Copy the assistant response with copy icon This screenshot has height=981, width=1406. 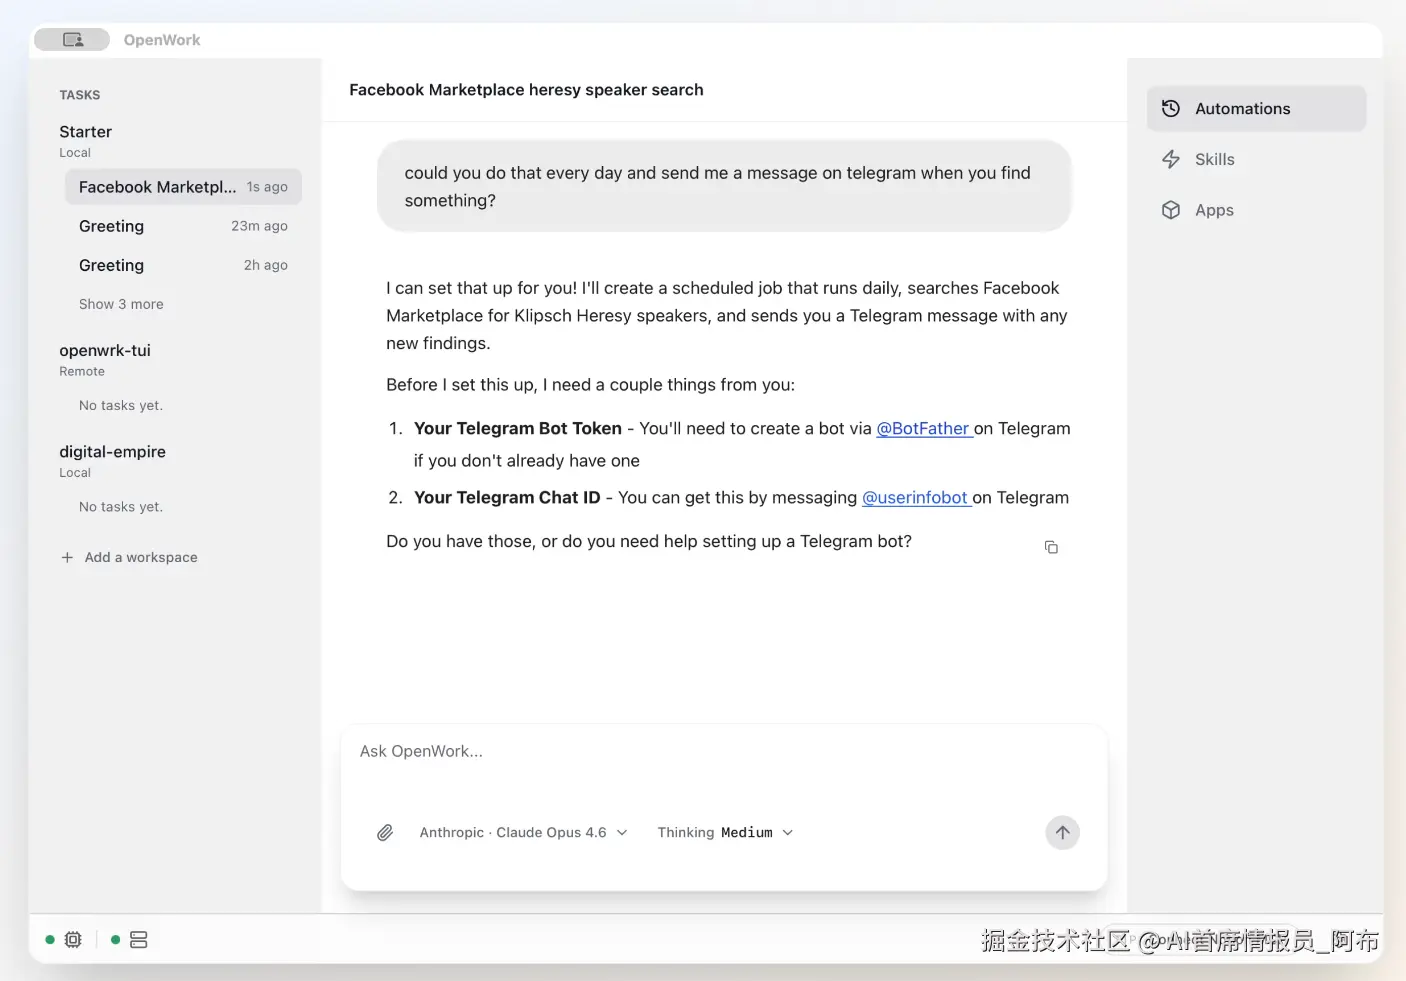tap(1051, 547)
